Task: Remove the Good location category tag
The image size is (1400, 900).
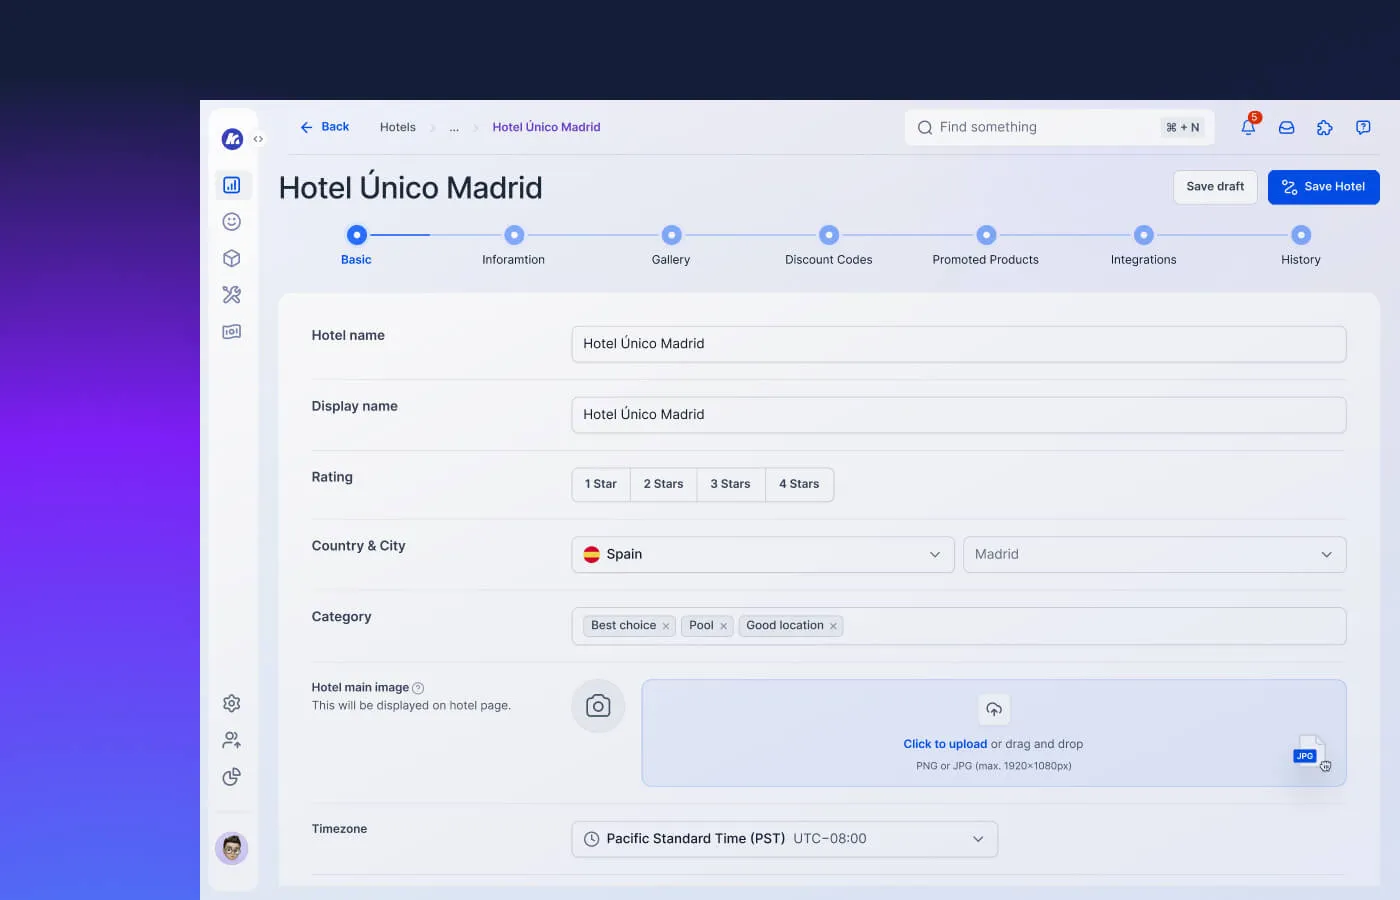Action: (833, 626)
